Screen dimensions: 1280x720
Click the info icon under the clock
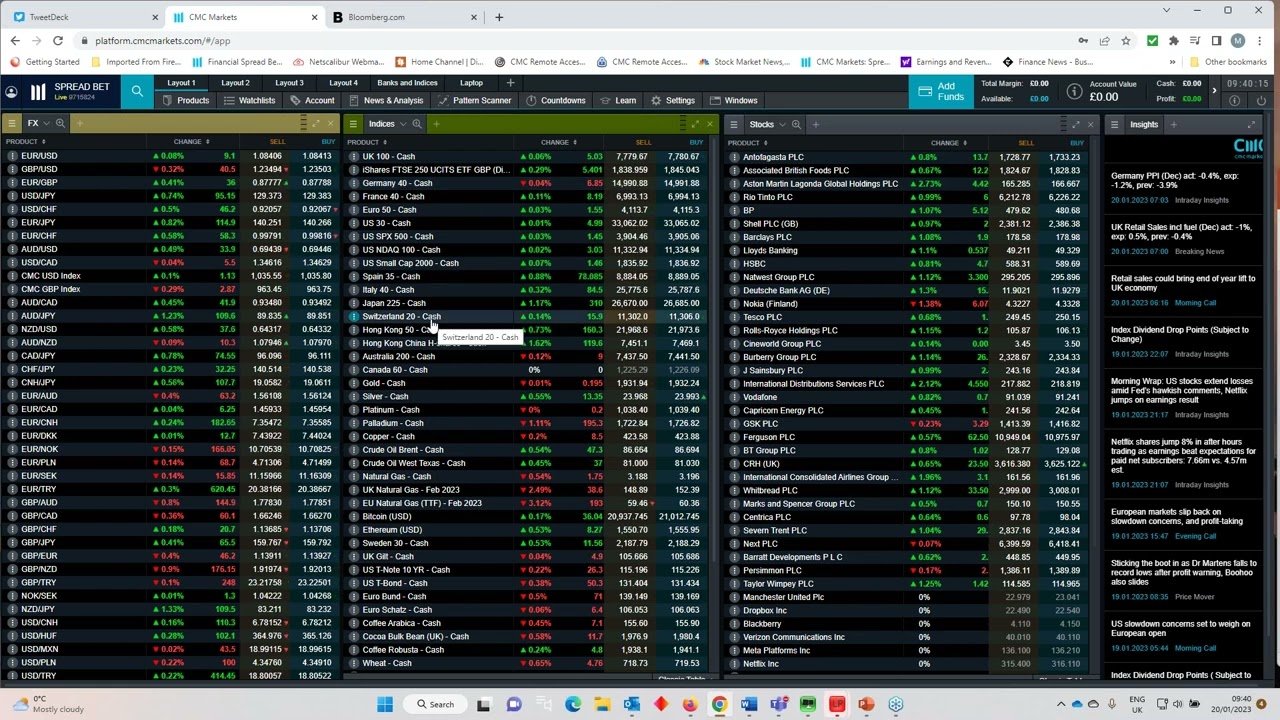pos(1235,101)
